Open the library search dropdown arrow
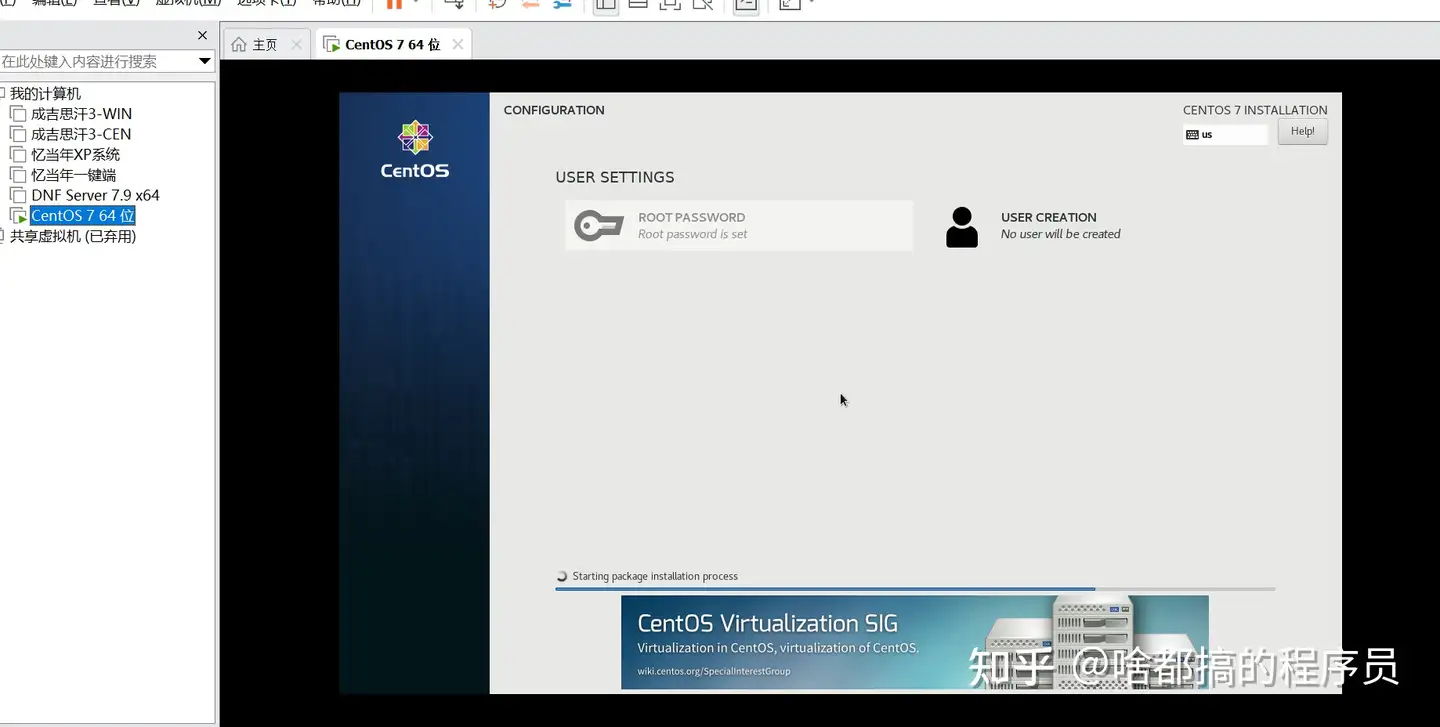The height and width of the screenshot is (727, 1440). tap(205, 61)
